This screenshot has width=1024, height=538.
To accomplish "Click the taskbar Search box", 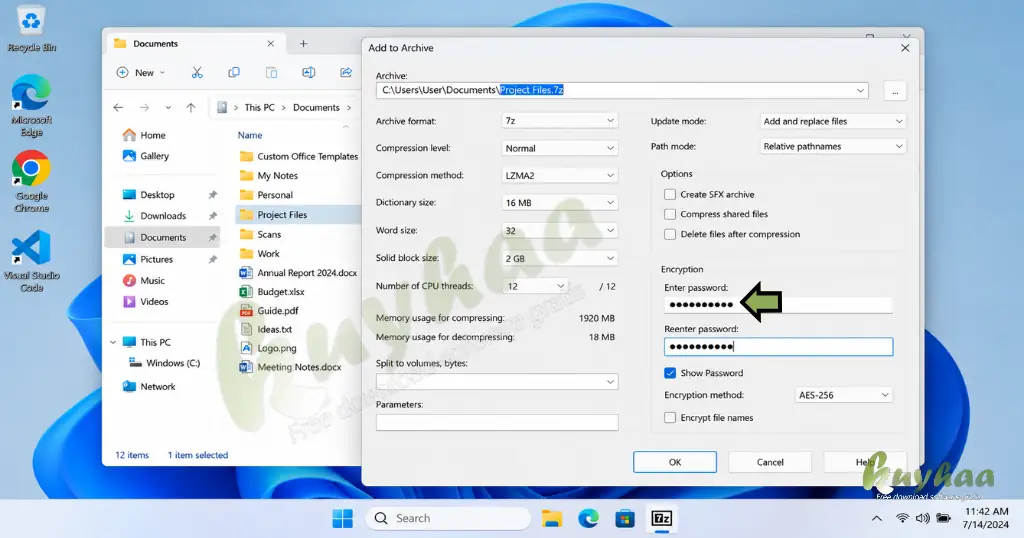I will (448, 518).
